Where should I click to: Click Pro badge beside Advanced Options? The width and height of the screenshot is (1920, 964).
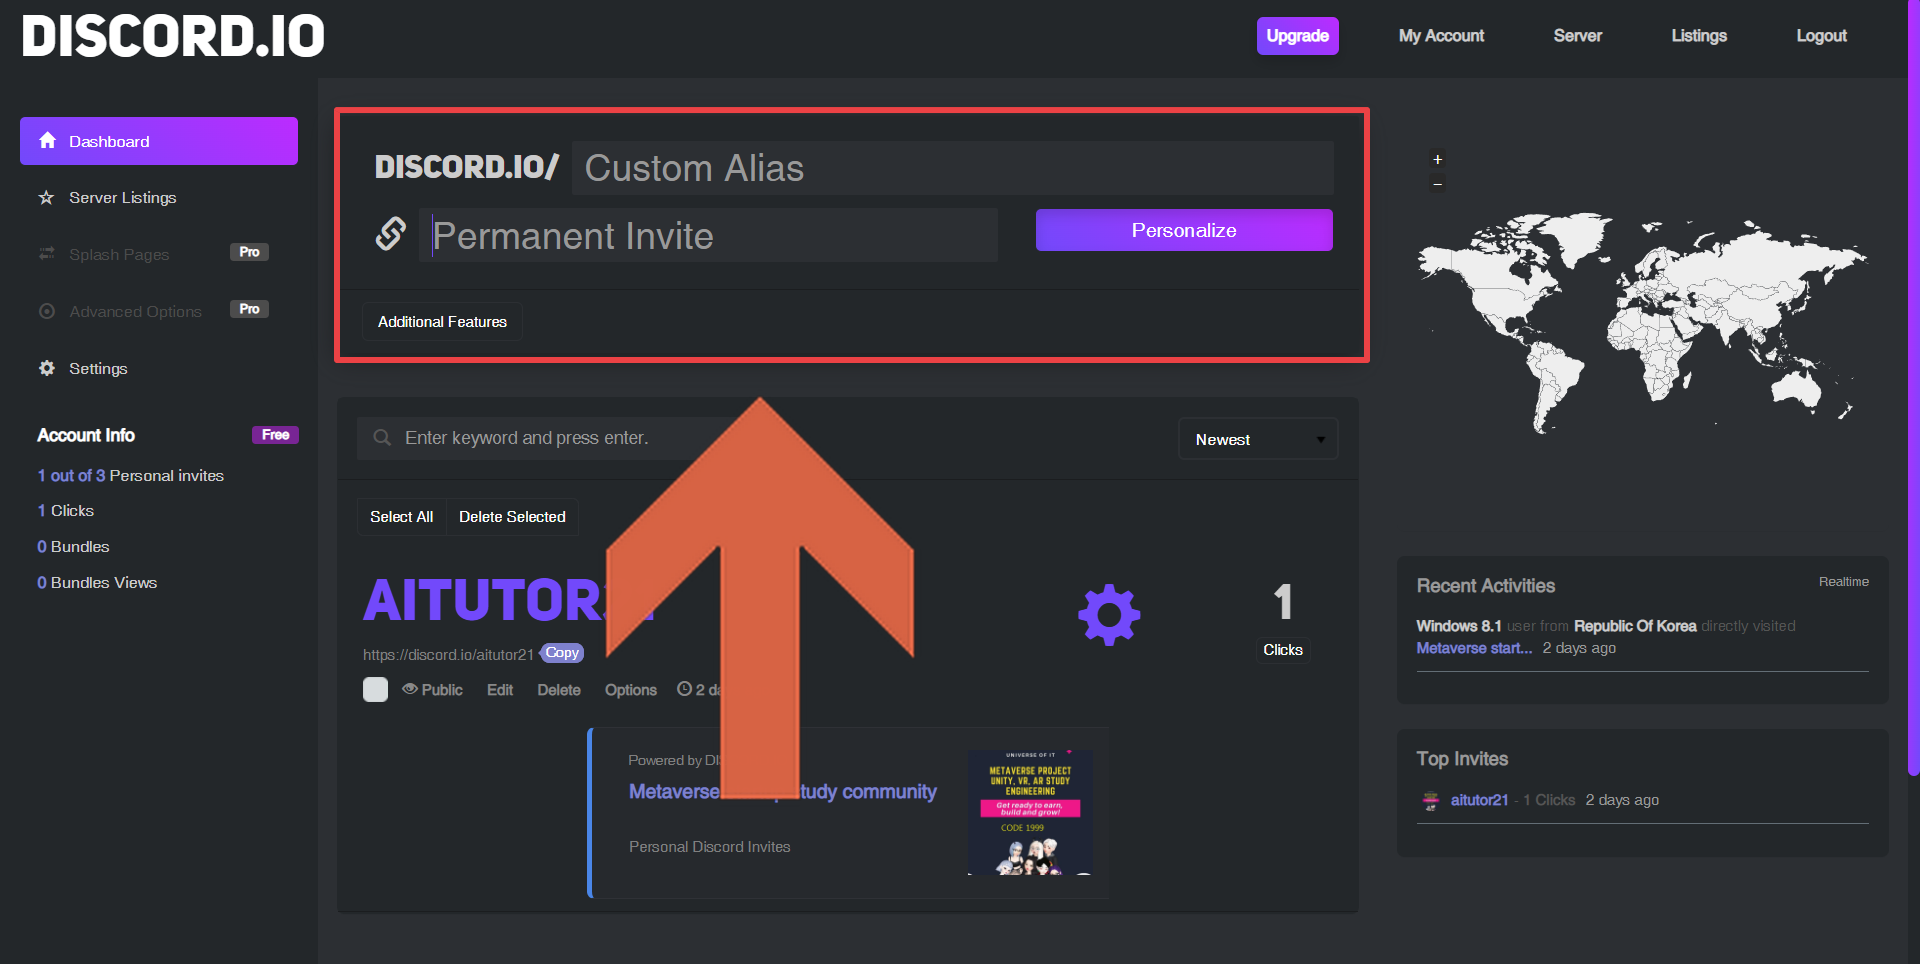[x=249, y=309]
